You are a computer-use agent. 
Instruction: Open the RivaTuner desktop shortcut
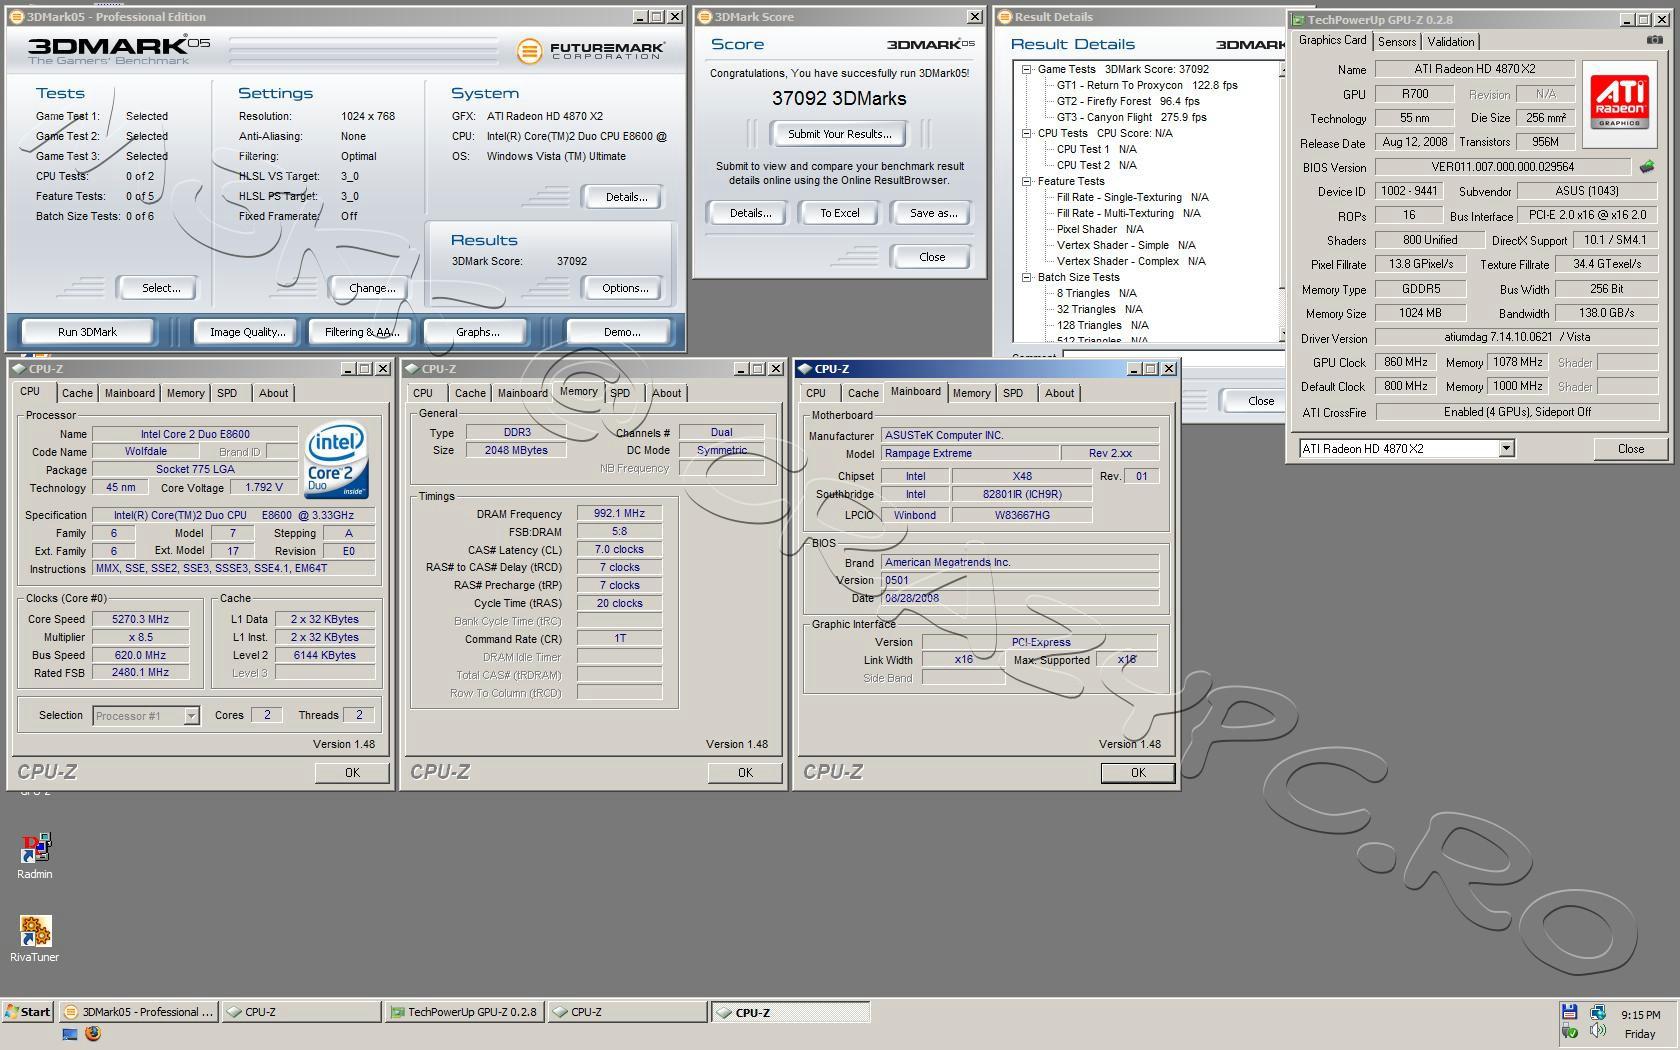tap(35, 939)
